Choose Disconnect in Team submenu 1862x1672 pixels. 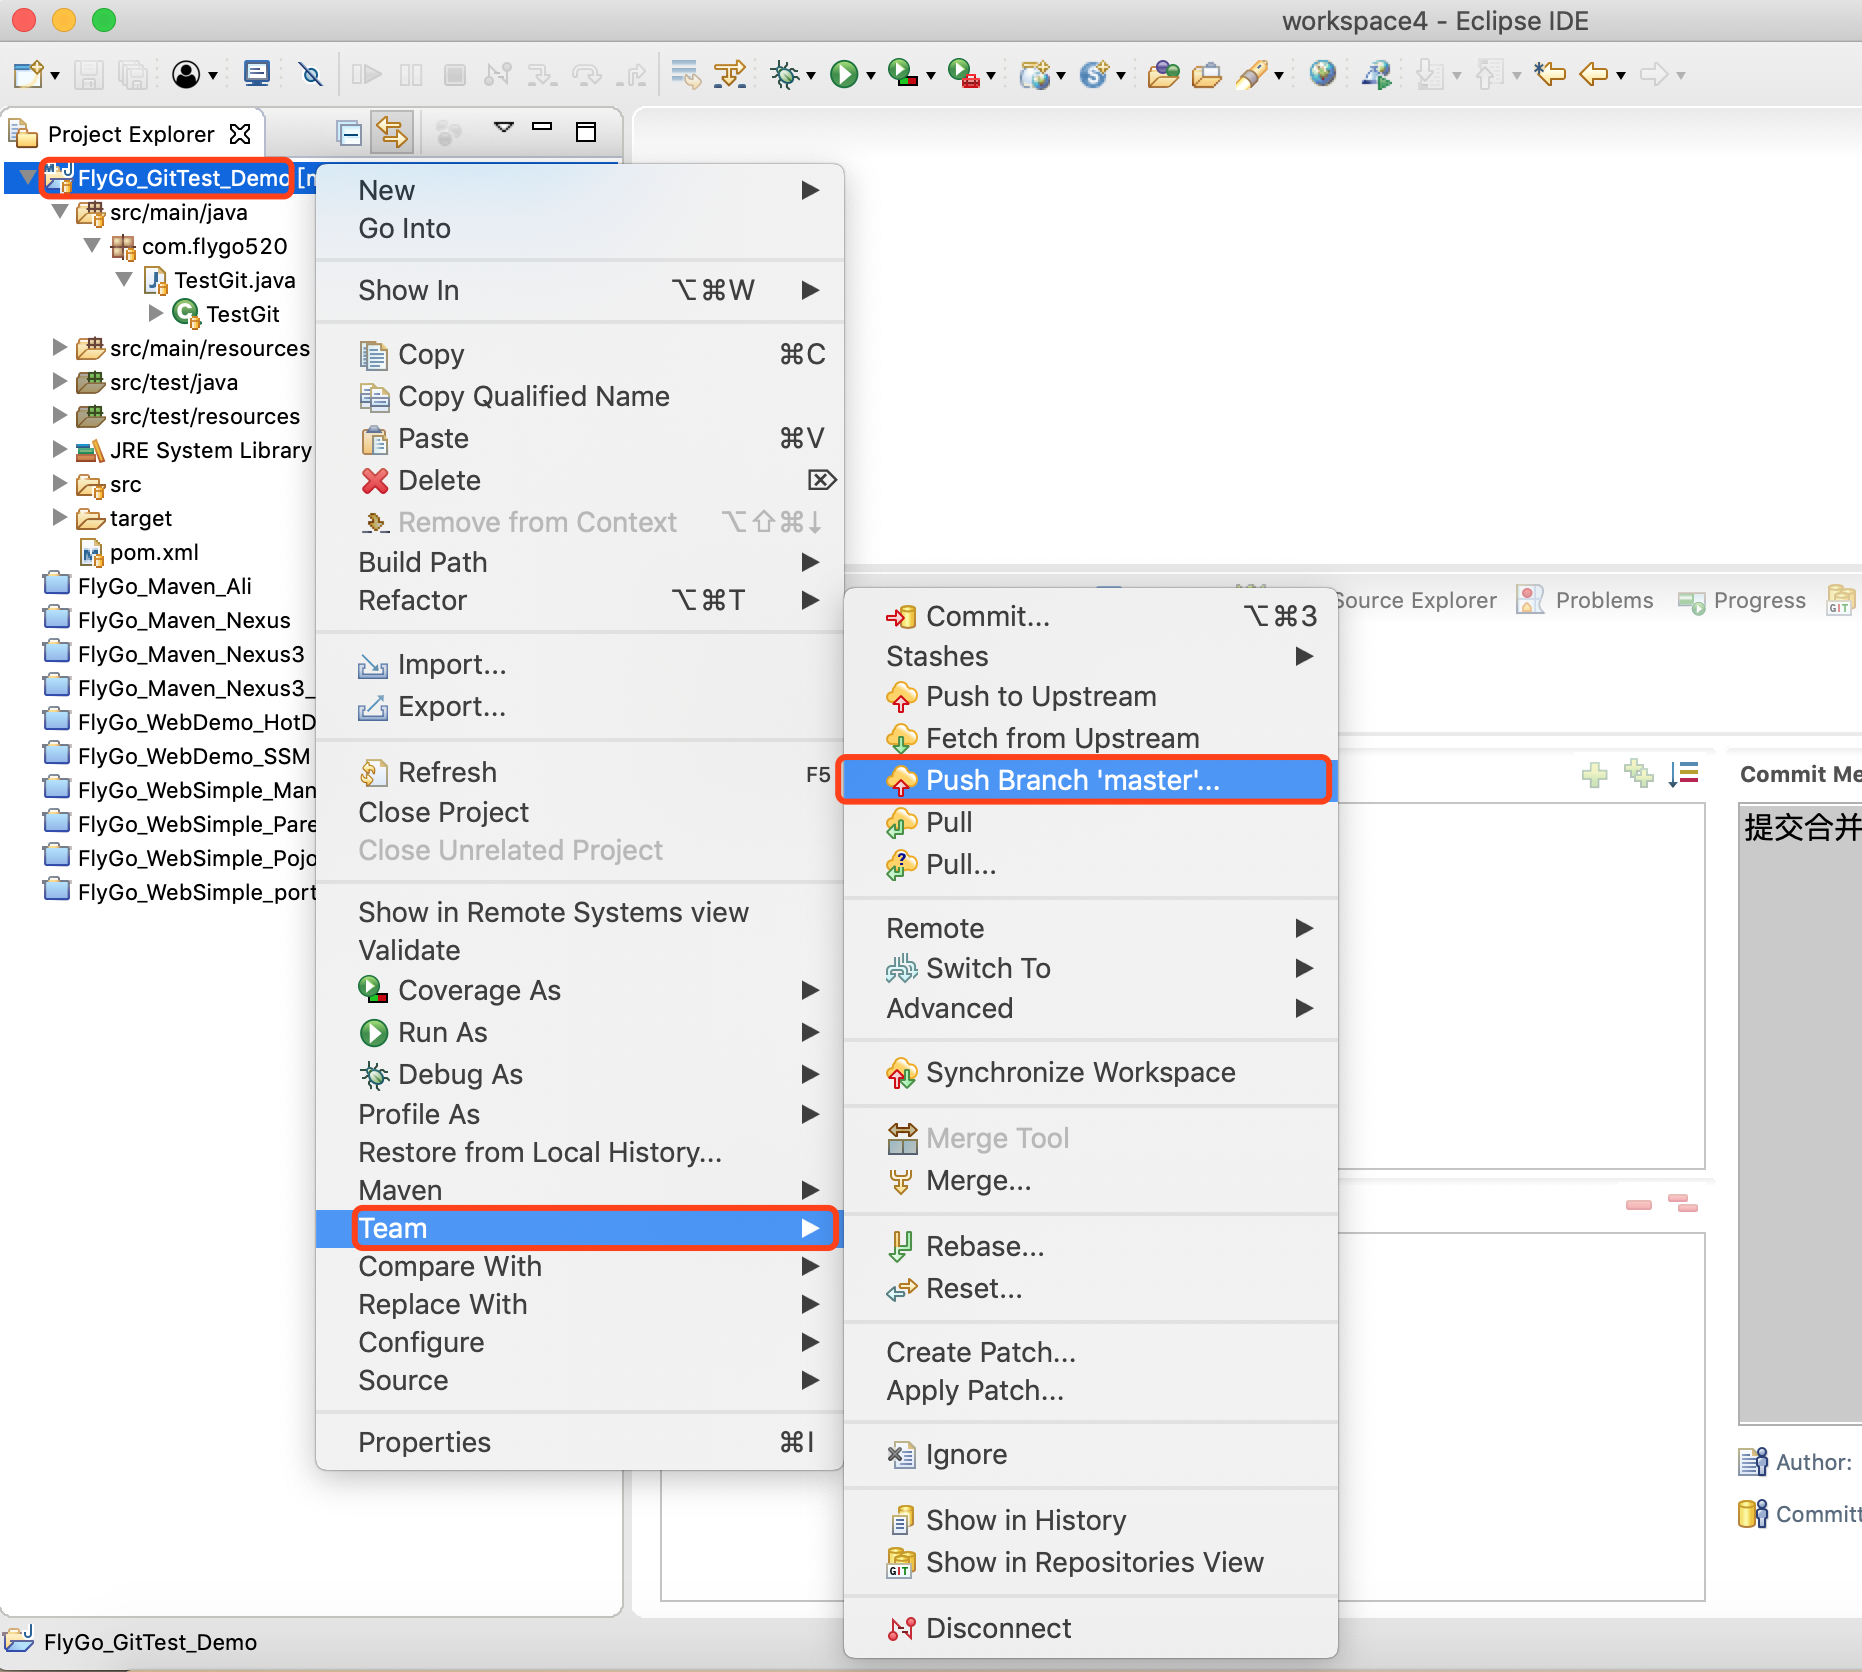pos(1090,1628)
